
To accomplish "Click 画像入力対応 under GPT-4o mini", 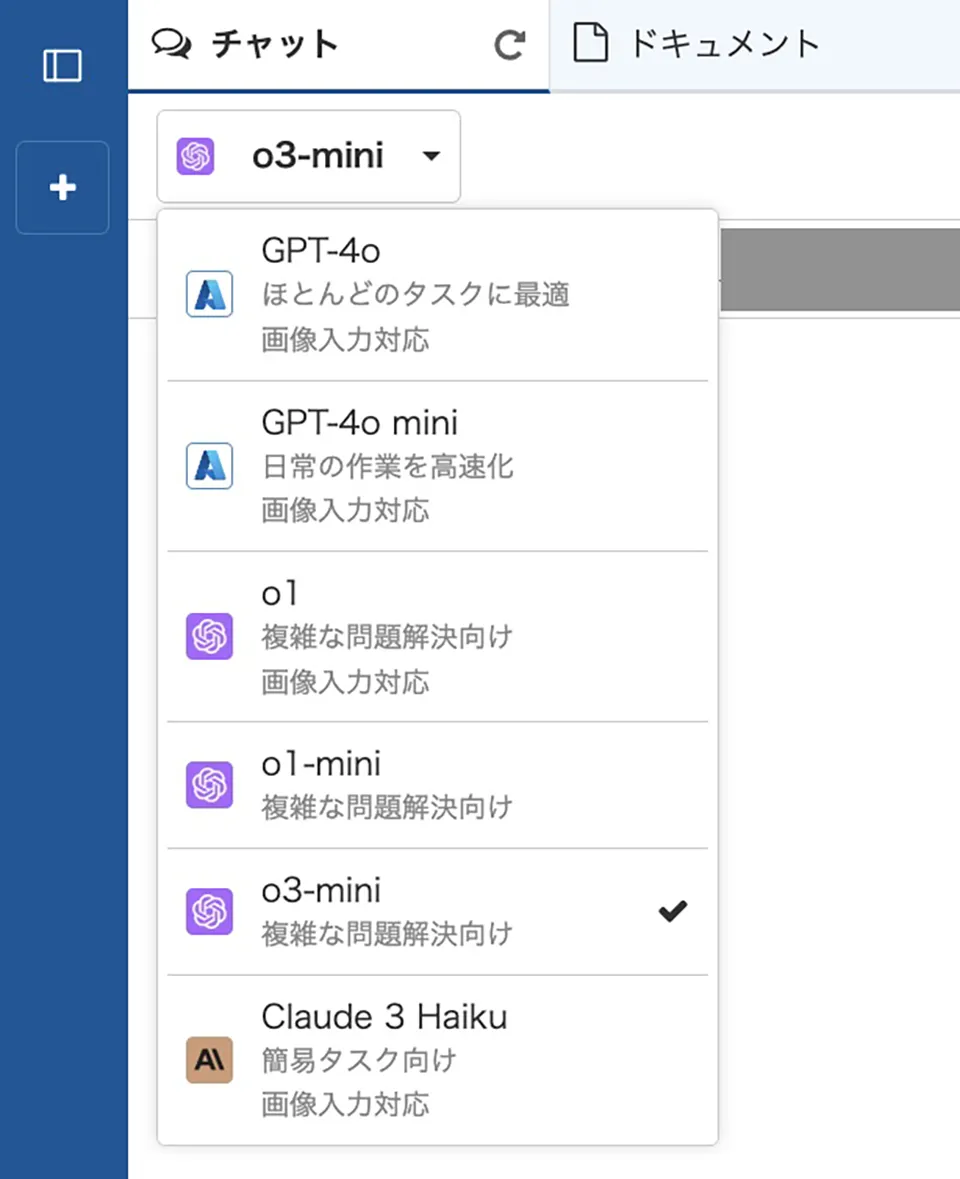I will pyautogui.click(x=345, y=511).
